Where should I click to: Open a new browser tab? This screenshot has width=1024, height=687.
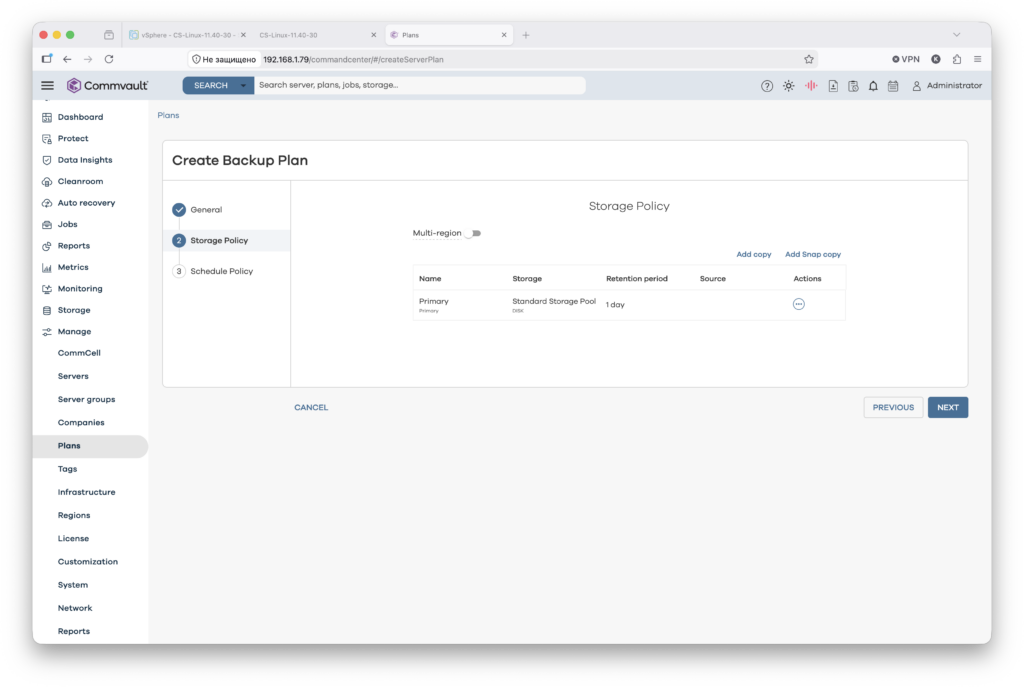[526, 35]
